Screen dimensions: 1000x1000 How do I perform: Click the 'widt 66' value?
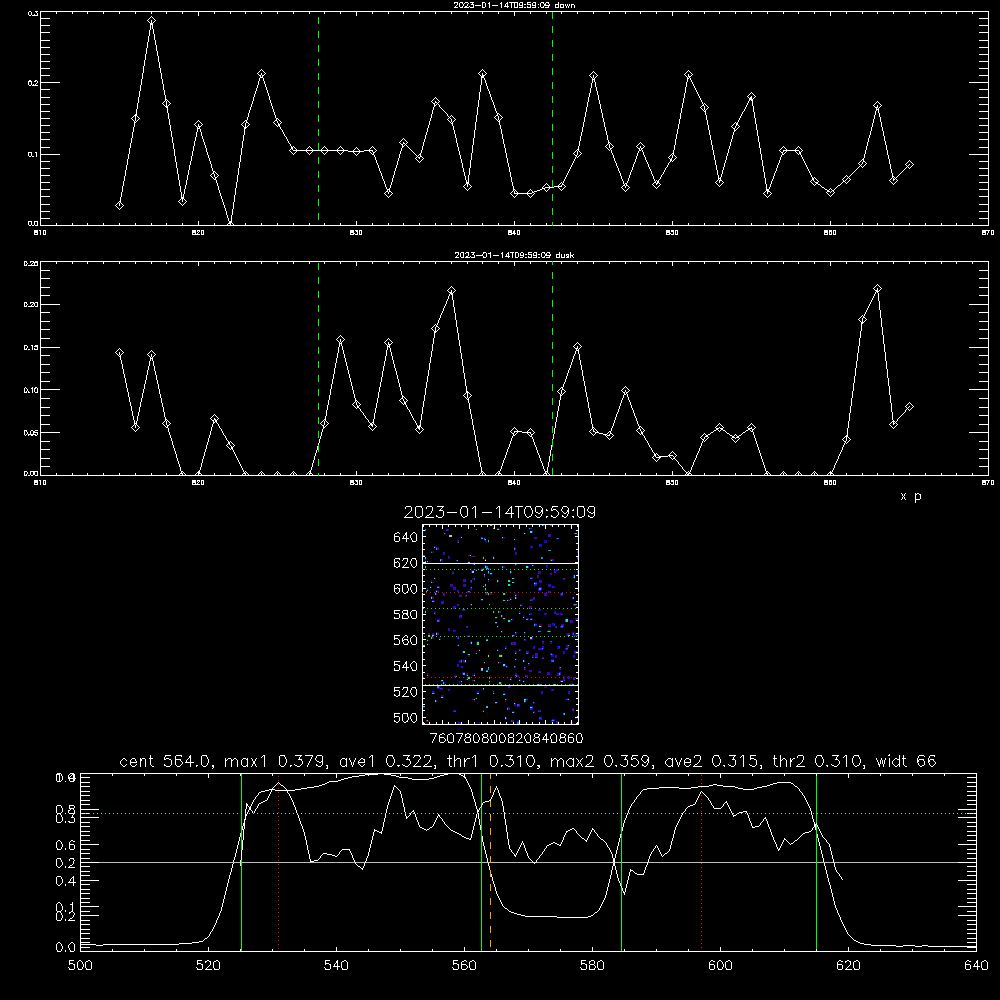(x=906, y=761)
